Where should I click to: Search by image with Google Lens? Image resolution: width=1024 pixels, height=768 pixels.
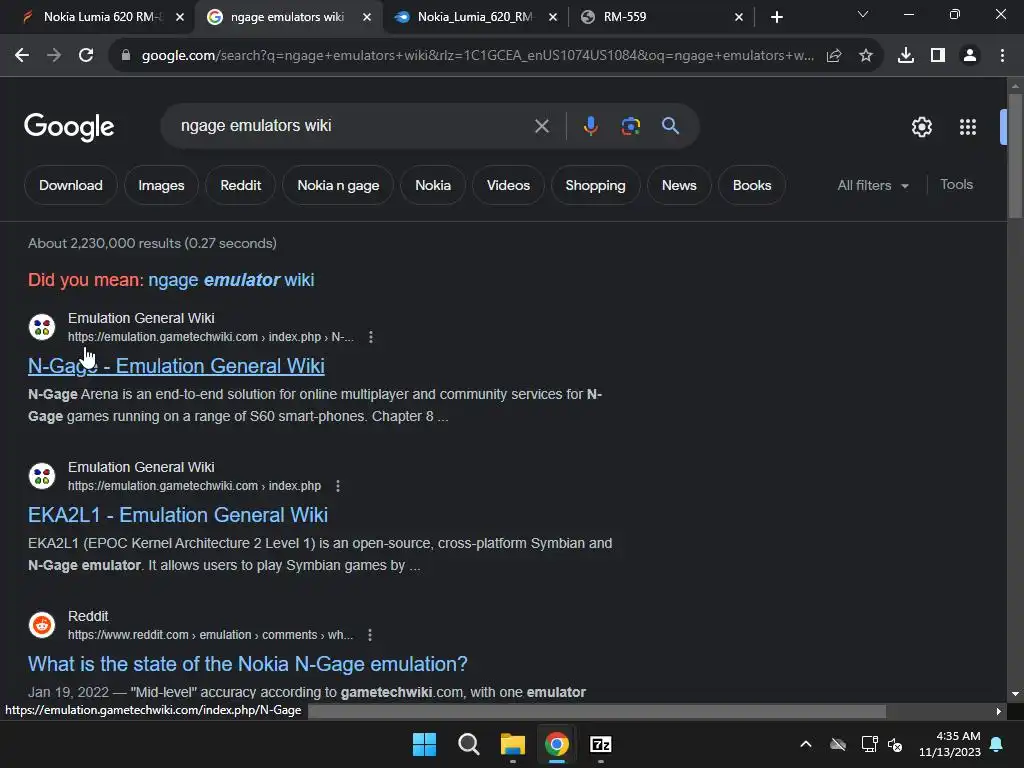(x=631, y=126)
